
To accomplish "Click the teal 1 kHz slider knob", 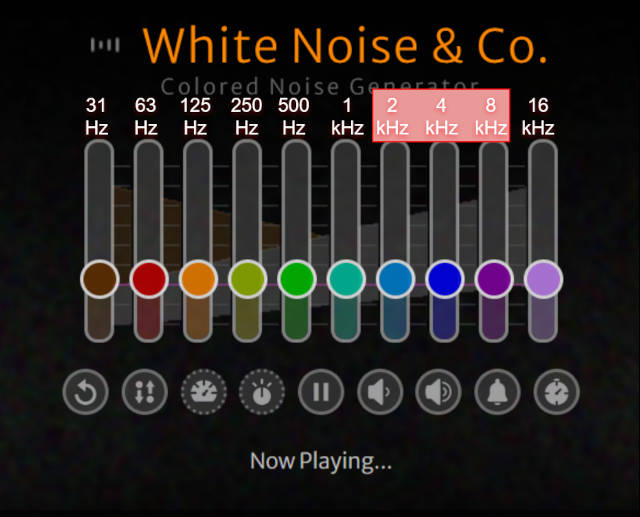I will pyautogui.click(x=346, y=279).
